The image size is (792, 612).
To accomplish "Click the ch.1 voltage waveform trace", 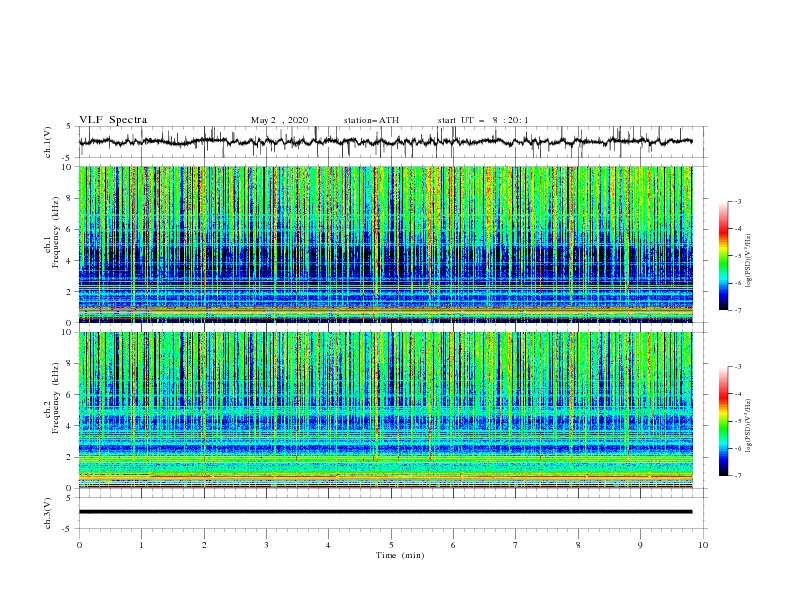I will pyautogui.click(x=385, y=142).
